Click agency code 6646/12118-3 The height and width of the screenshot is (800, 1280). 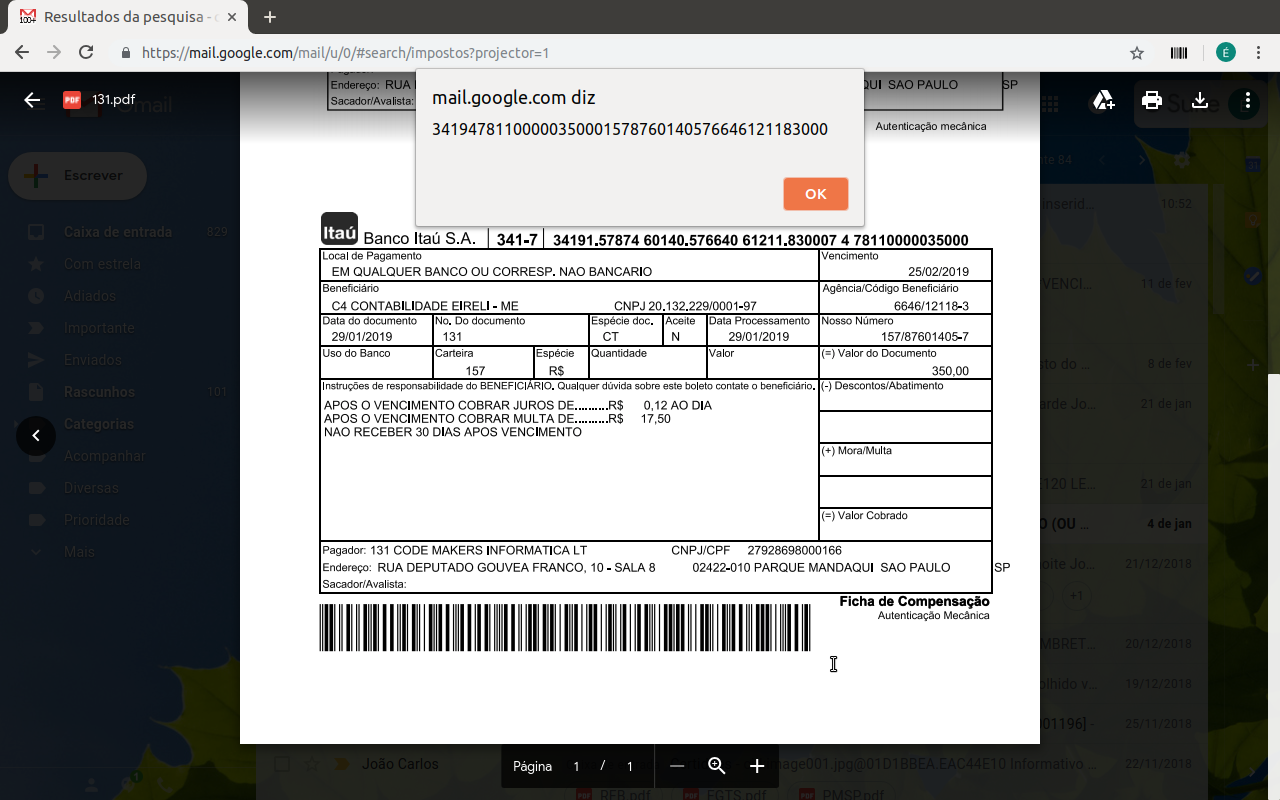click(x=931, y=306)
